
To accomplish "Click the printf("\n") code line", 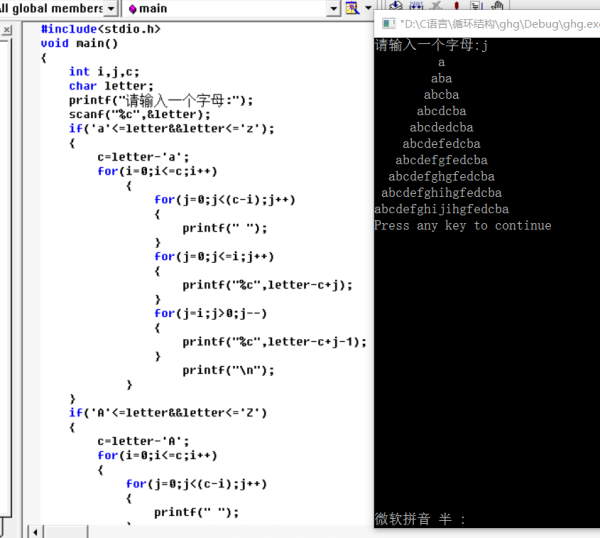I will (x=228, y=370).
